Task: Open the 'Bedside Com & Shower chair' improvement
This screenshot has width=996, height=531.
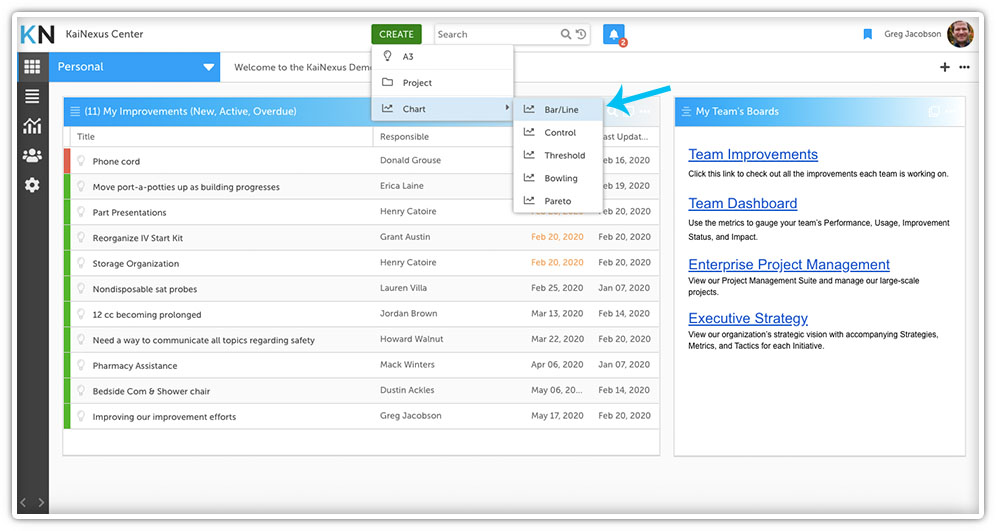Action: [x=151, y=391]
